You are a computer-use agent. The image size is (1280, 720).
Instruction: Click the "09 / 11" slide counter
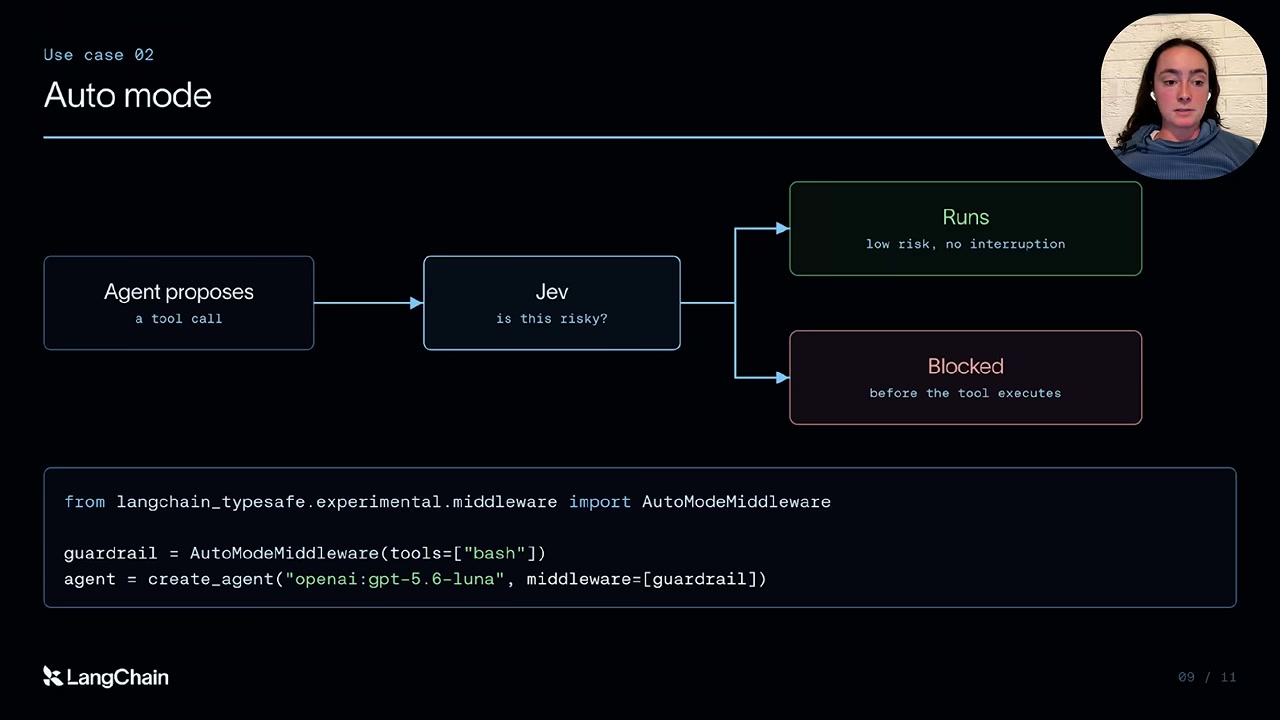[x=1207, y=677]
